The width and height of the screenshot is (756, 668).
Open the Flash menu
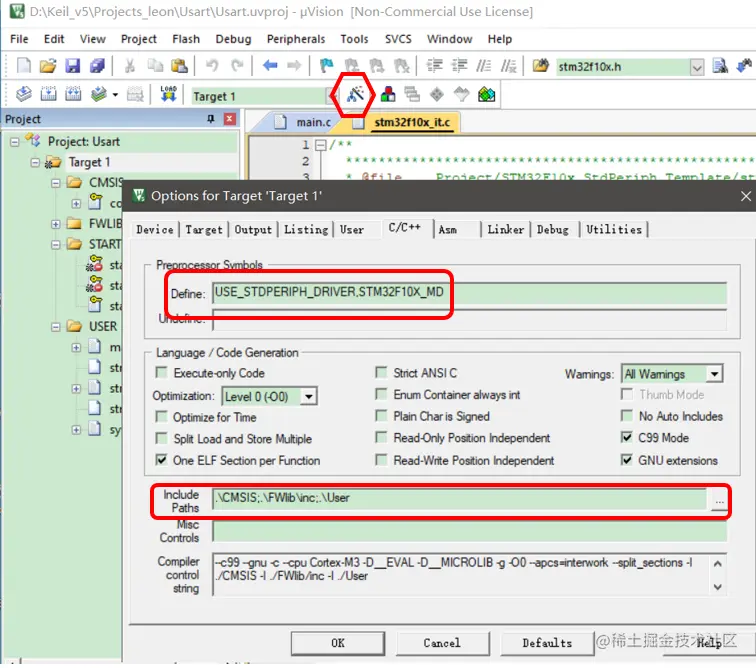[186, 39]
